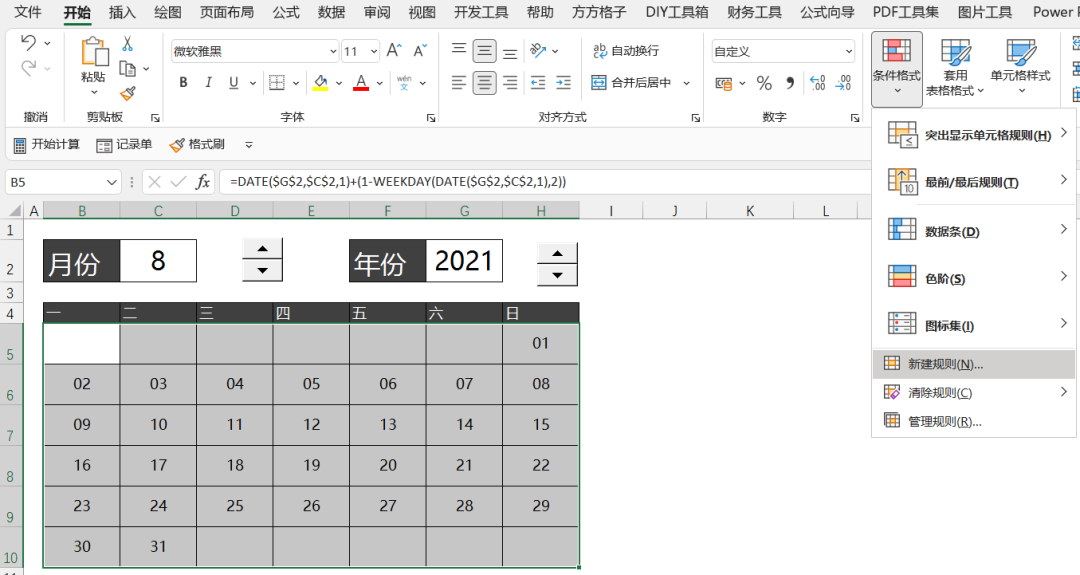
Task: Click the Decrease Decimal icon
Action: (843, 83)
